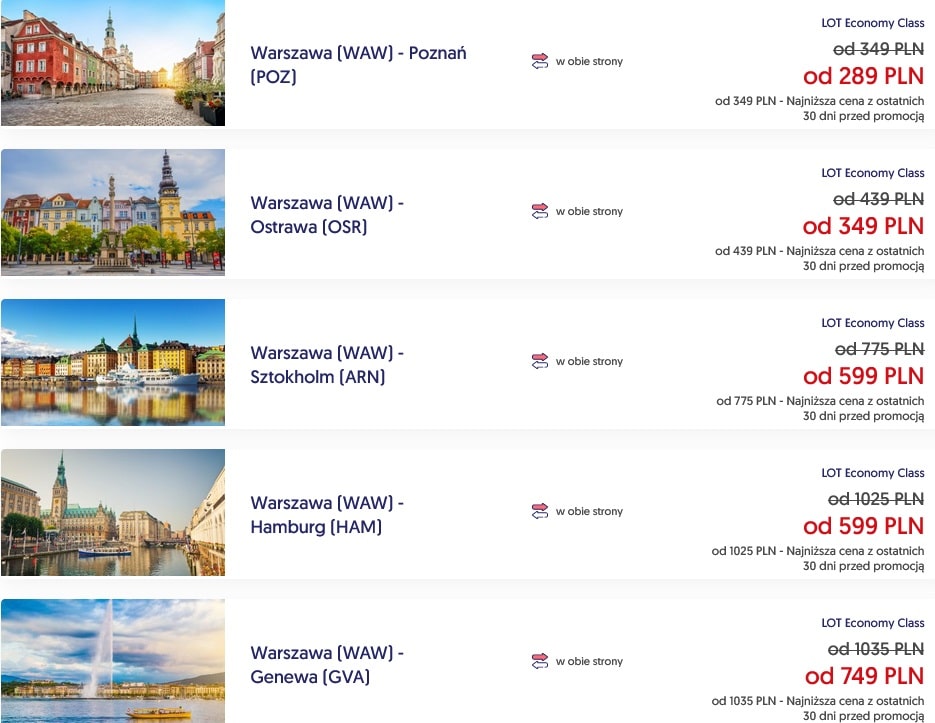Click the od 349 PLN red price
Viewport: 935px width, 723px height.
pos(863,226)
